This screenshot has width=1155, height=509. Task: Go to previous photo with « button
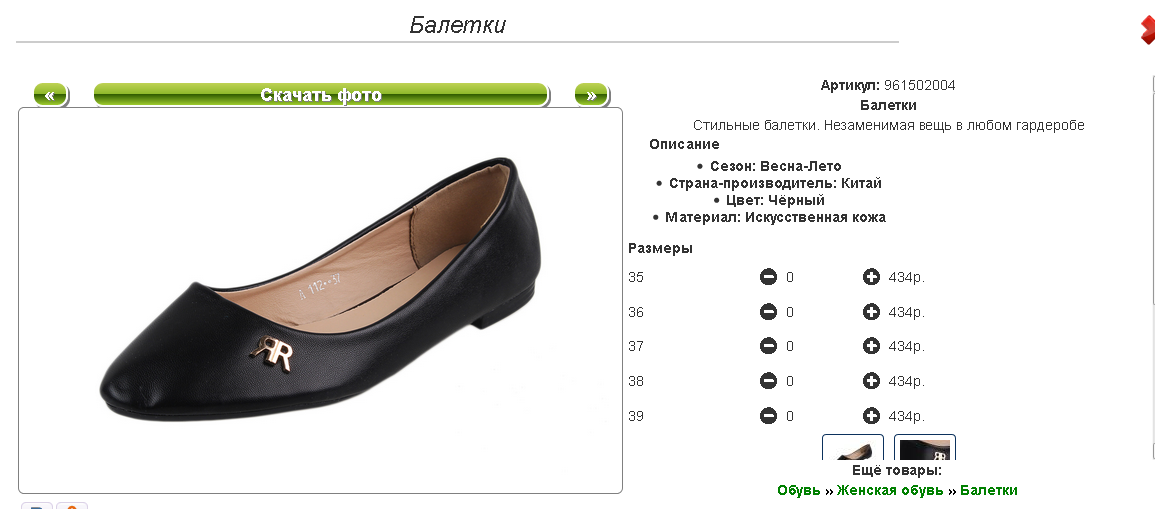click(50, 95)
